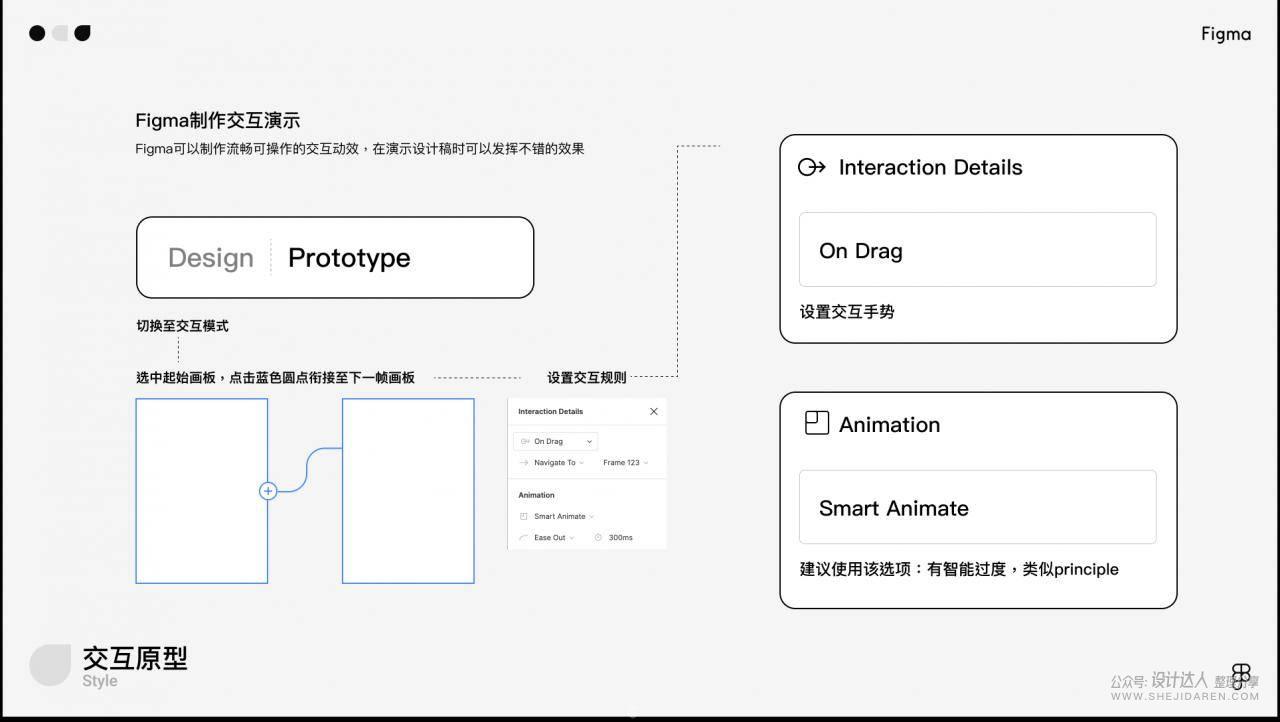Click the easing curve icon beside Ease Out
Image resolution: width=1280 pixels, height=722 pixels.
tap(524, 538)
